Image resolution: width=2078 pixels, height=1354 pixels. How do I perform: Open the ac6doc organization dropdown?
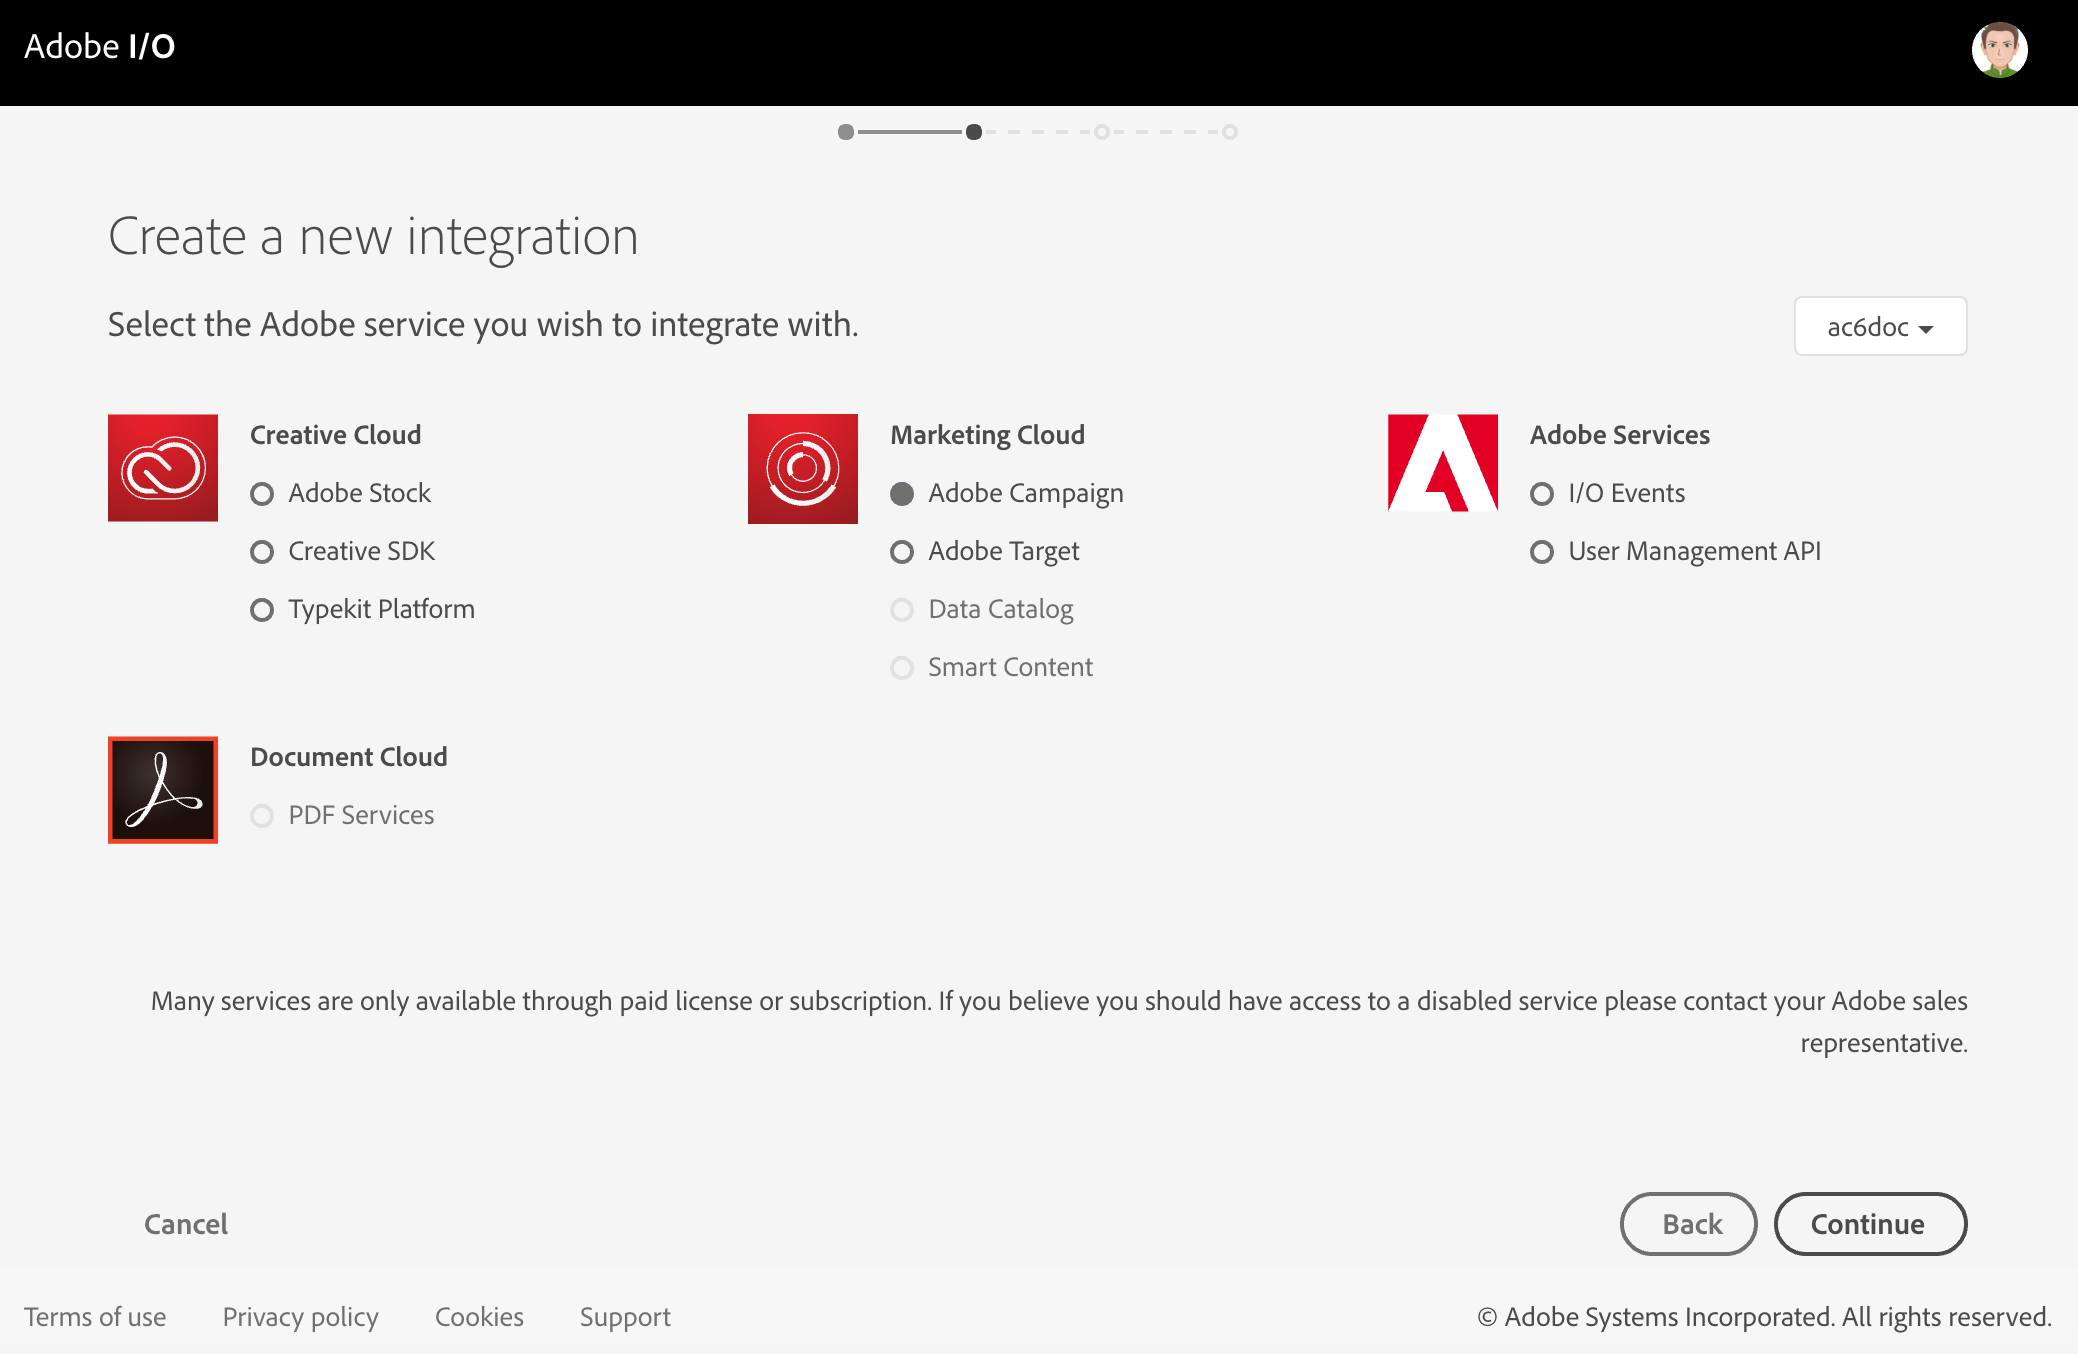(1880, 327)
